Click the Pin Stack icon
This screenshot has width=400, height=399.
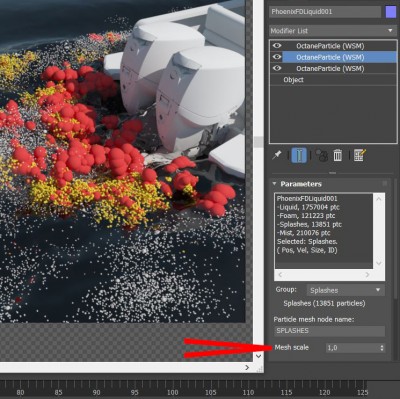277,155
